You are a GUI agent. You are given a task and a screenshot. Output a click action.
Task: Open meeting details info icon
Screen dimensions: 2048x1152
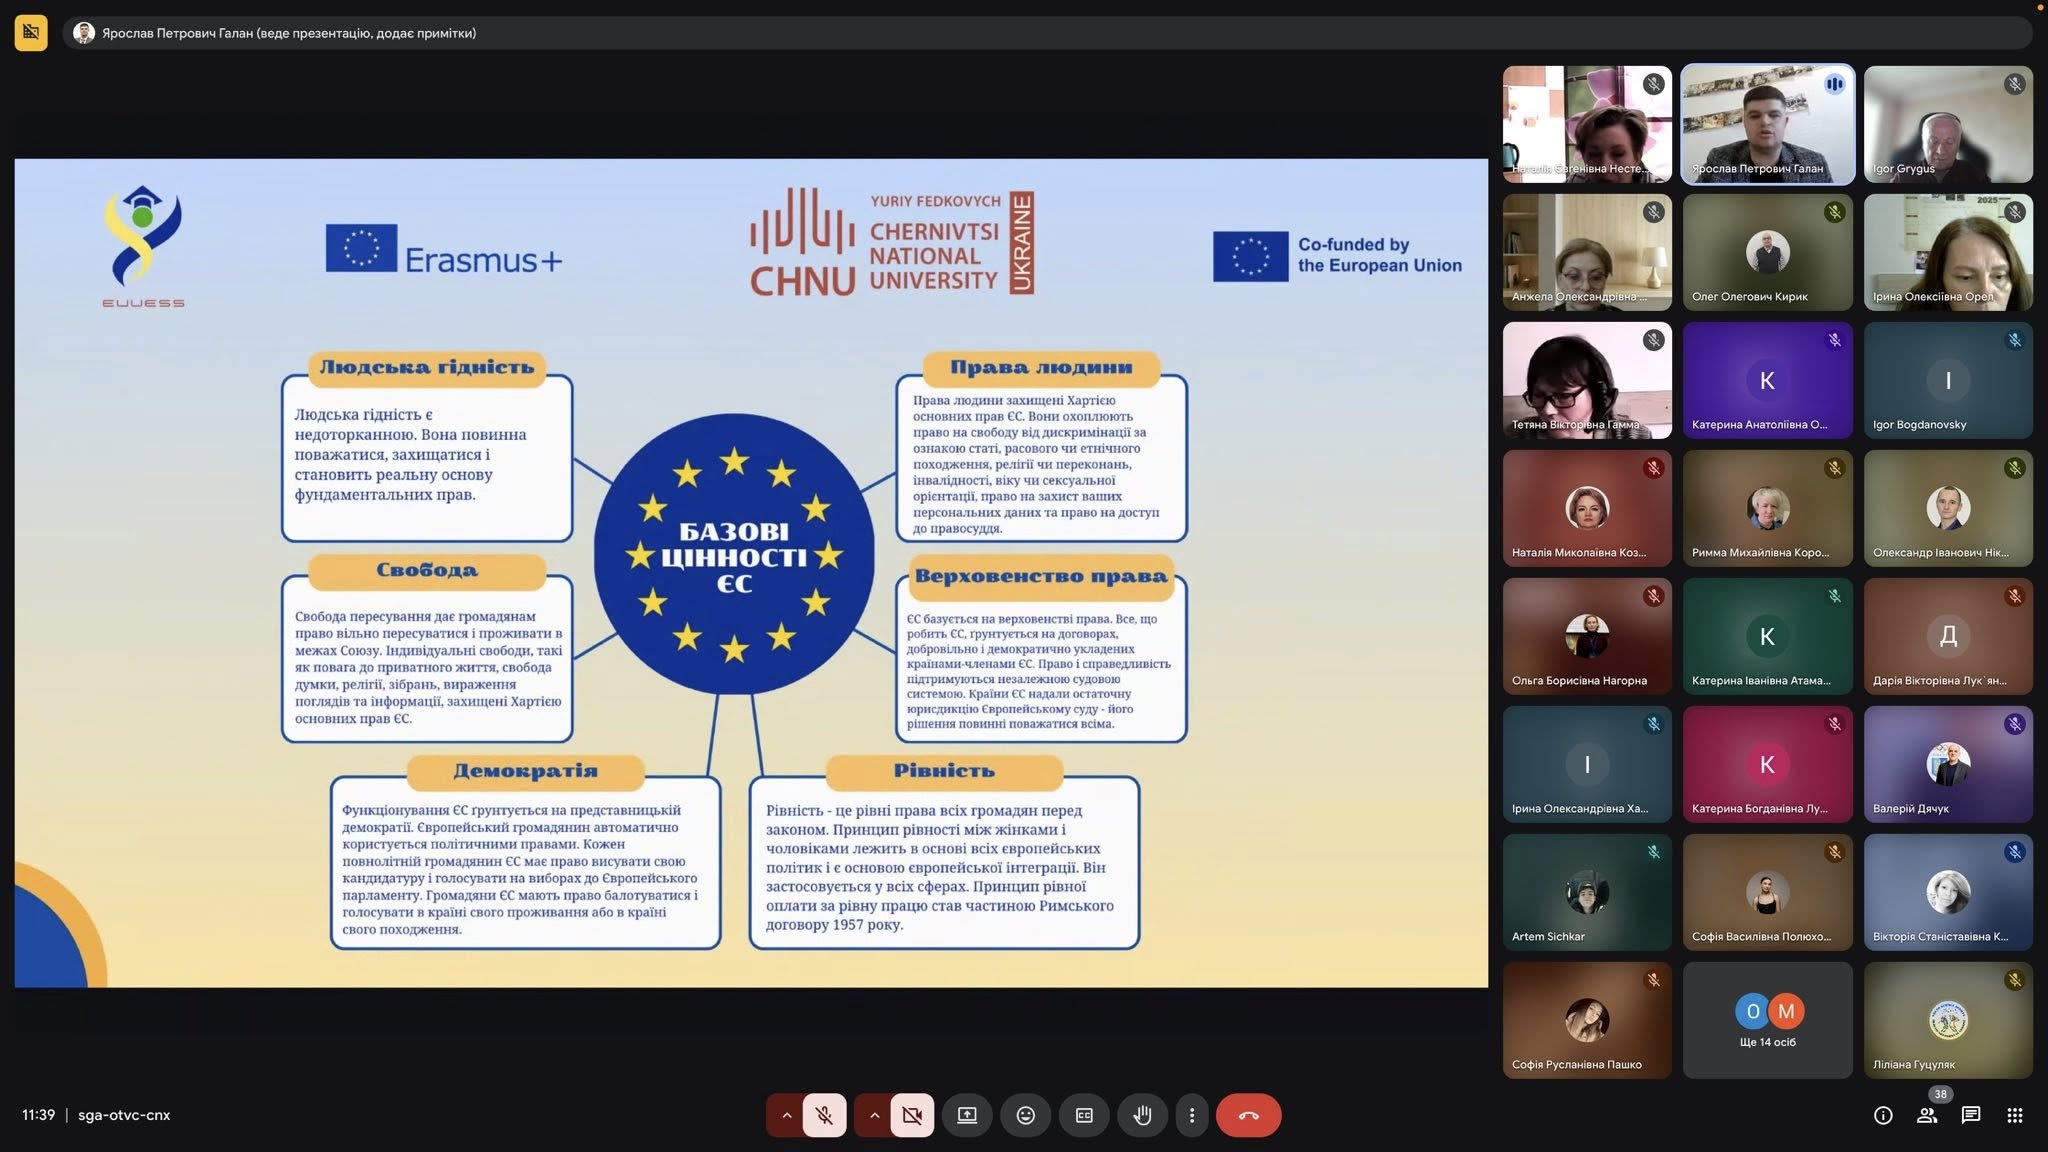(1883, 1115)
